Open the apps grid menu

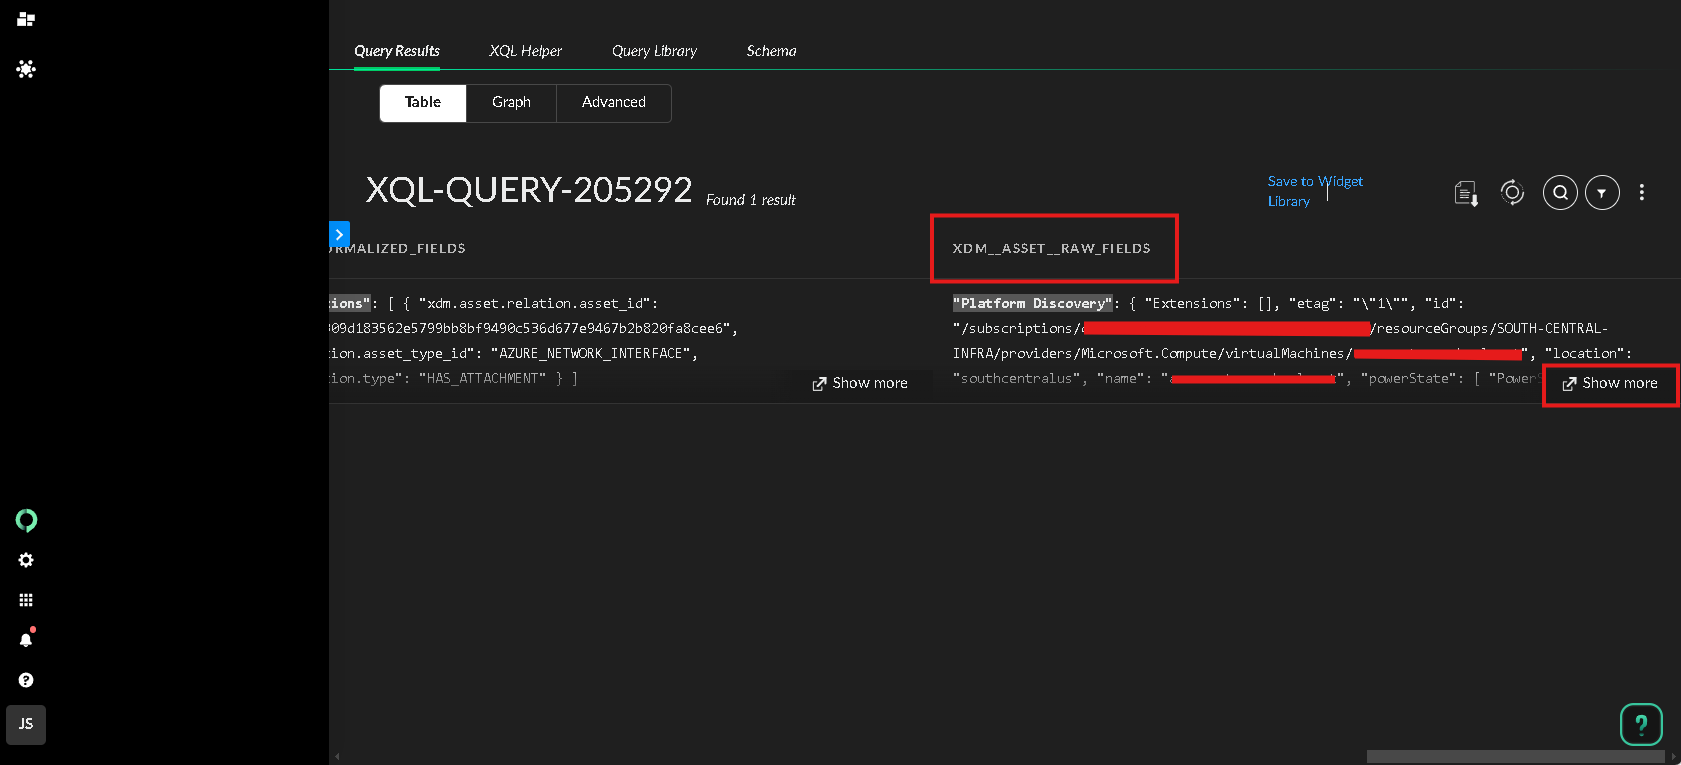tap(26, 600)
